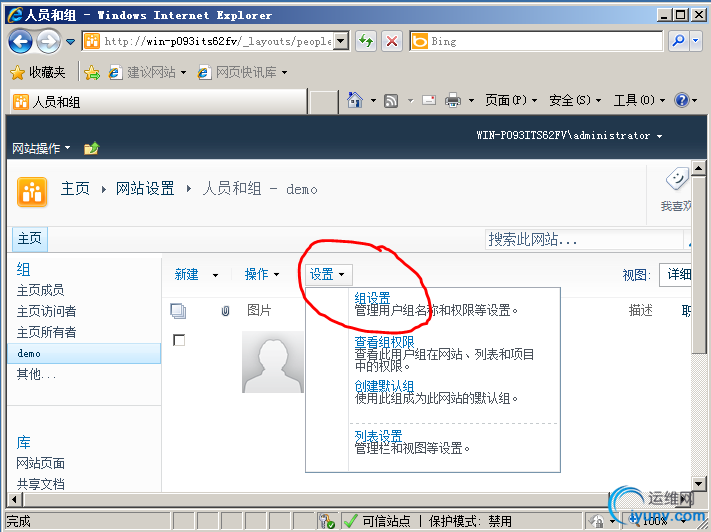Click the 搜索此网站 search box
The width and height of the screenshot is (711, 532).
tap(585, 239)
